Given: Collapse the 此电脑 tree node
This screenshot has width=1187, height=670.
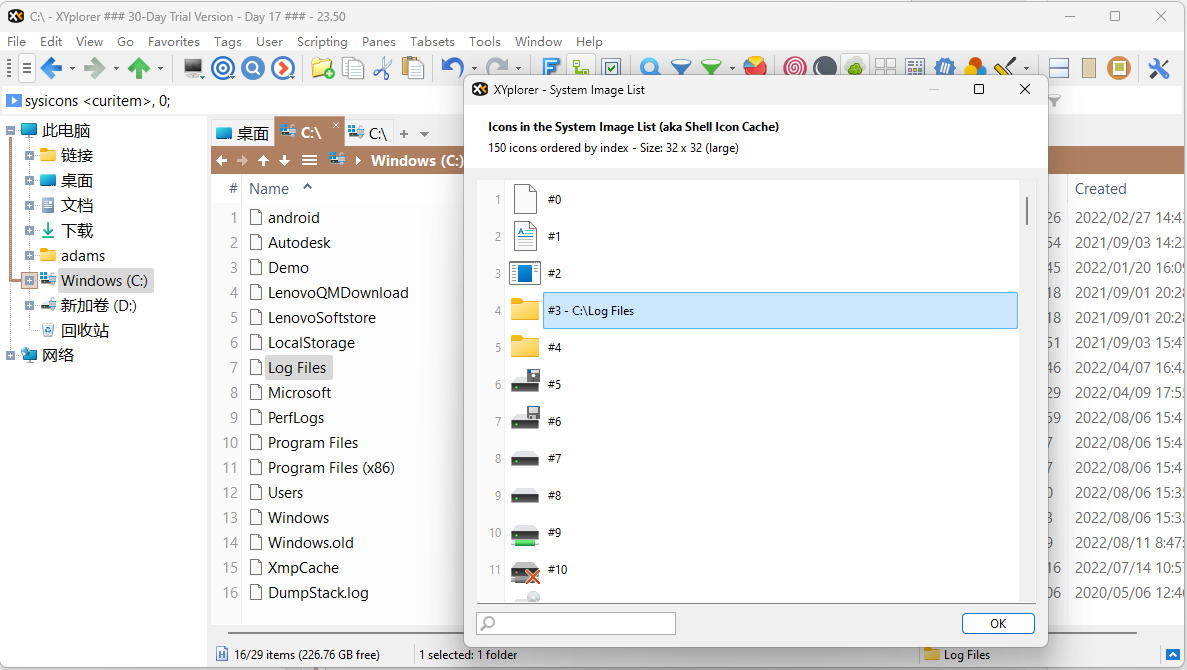Looking at the screenshot, I should pyautogui.click(x=10, y=131).
